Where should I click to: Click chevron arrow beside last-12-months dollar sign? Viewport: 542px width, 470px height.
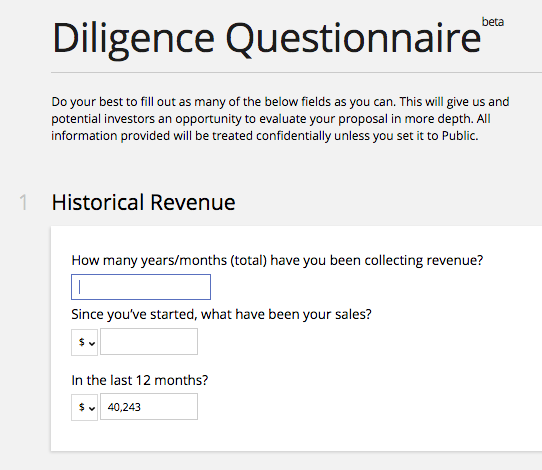point(92,408)
